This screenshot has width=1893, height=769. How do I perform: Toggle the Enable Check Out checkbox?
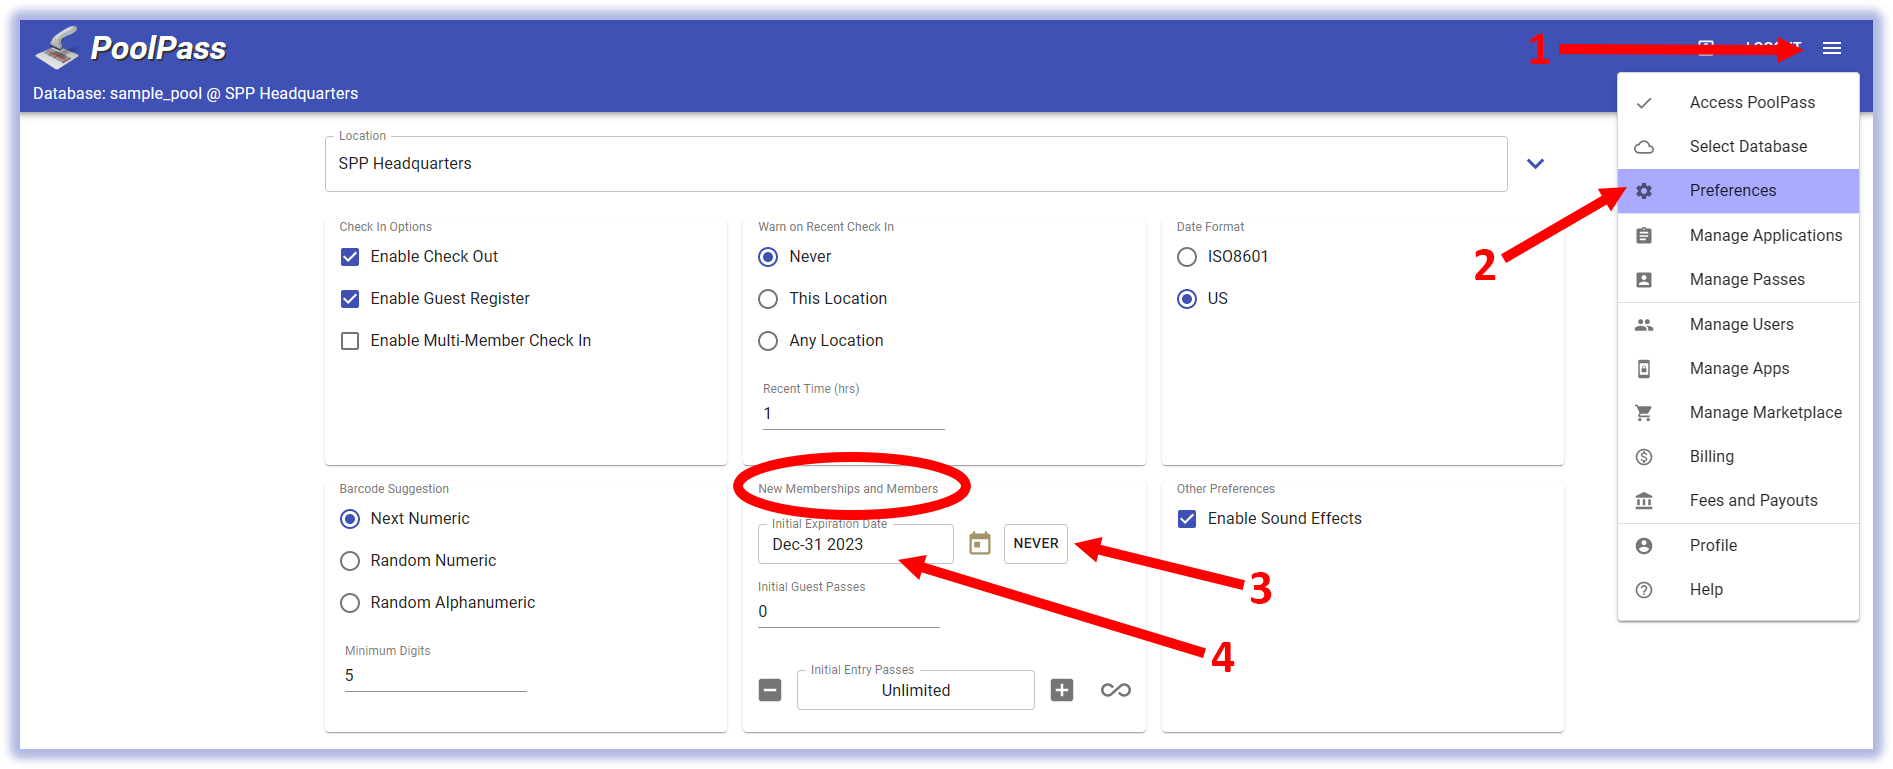coord(350,257)
